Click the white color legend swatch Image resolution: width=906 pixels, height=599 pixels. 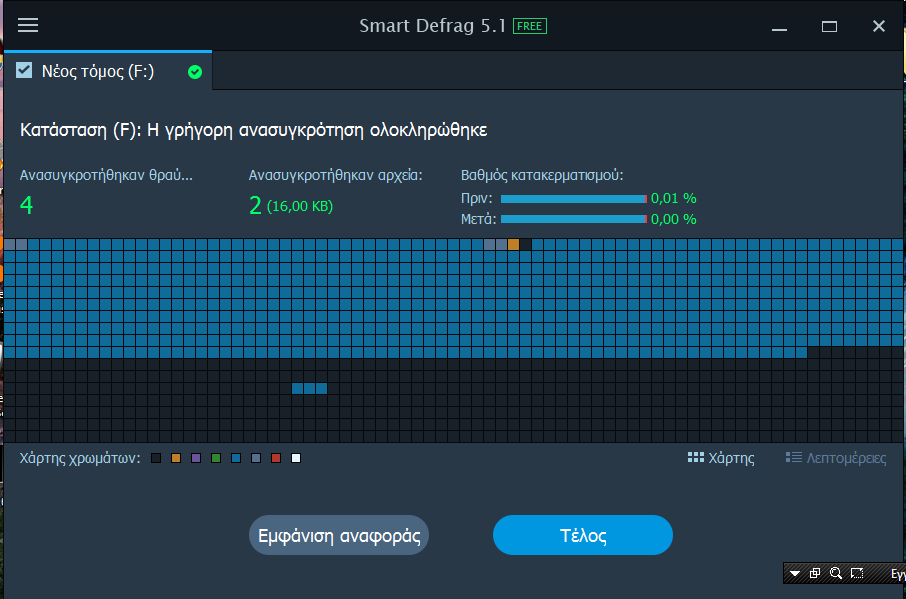point(296,458)
